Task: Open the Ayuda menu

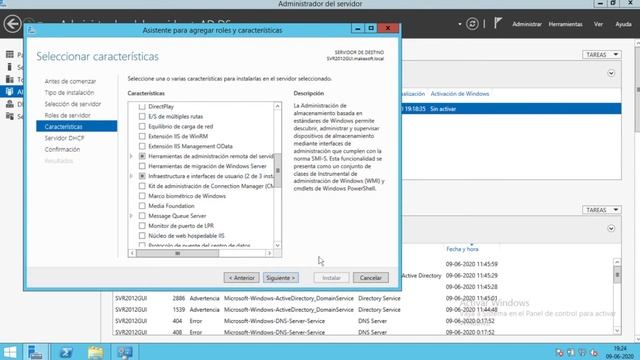Action: pos(623,24)
